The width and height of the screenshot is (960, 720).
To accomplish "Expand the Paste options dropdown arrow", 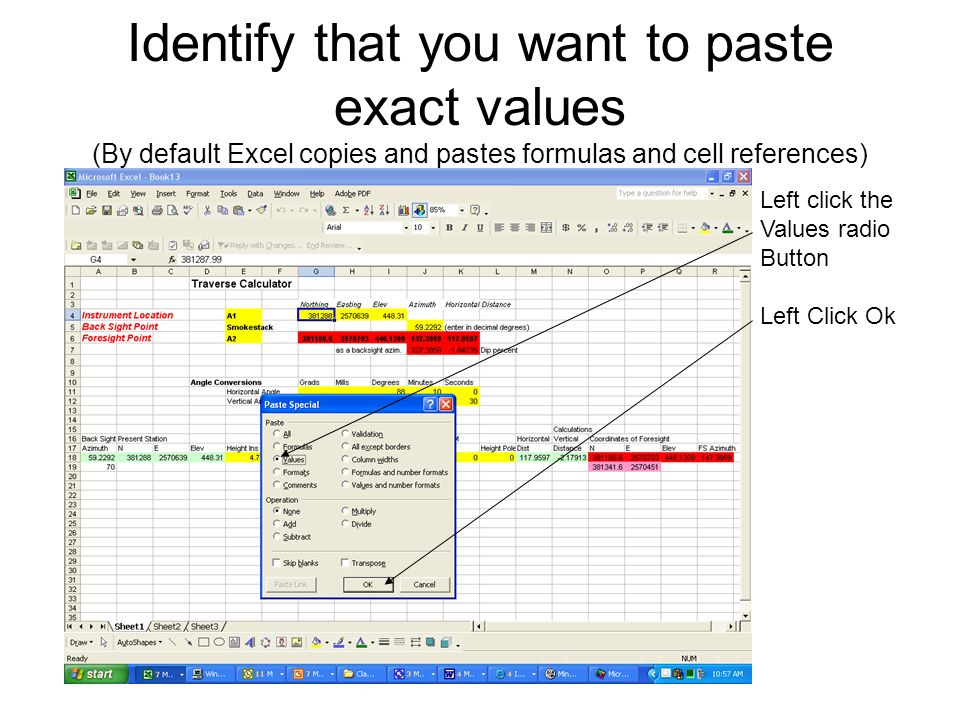I will coord(249,211).
